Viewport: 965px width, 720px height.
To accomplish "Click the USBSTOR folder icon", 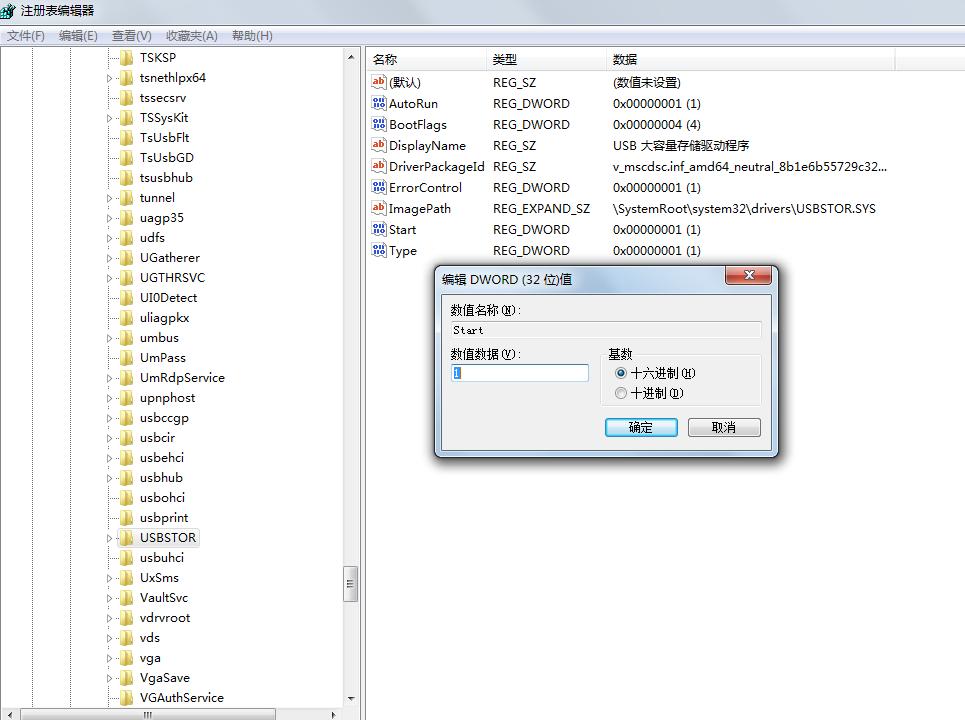I will [127, 538].
